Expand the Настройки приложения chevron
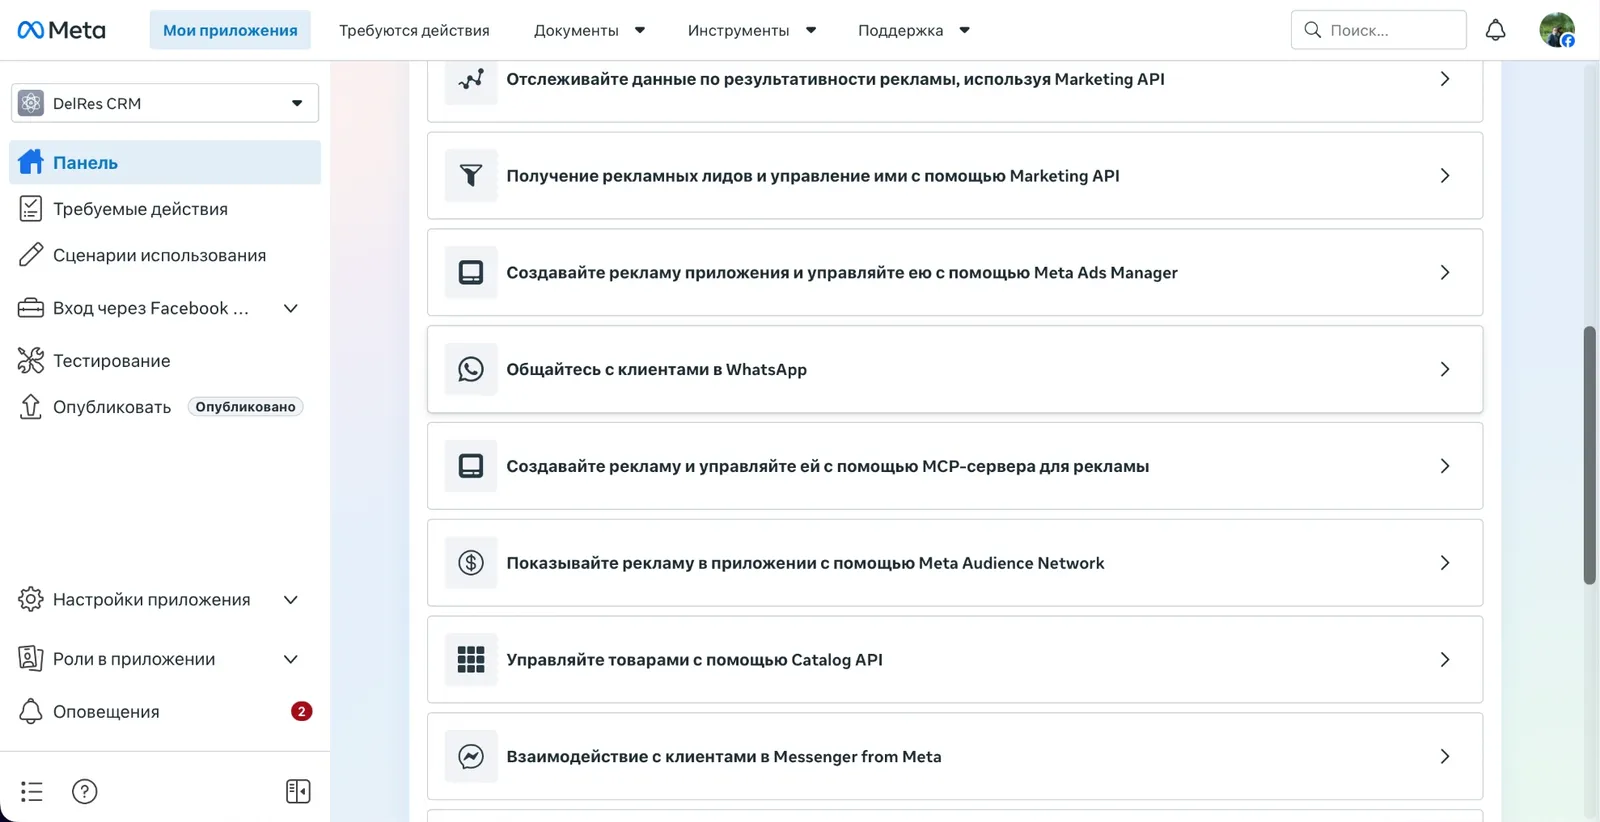 [x=291, y=600]
